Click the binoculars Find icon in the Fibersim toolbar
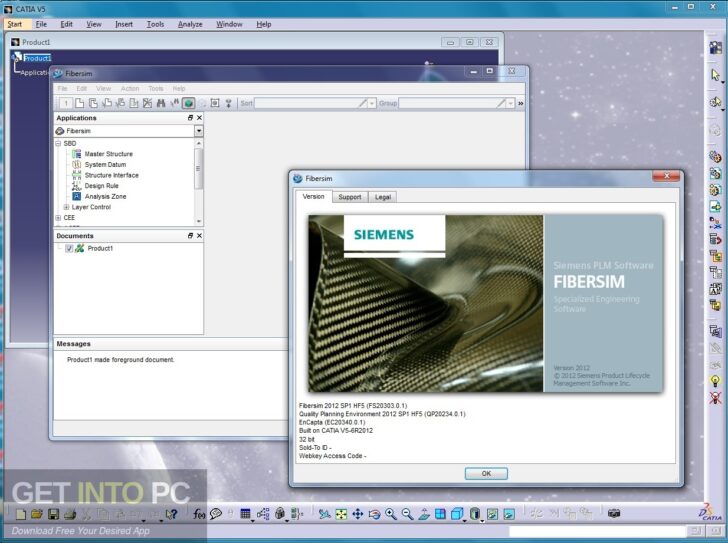Image resolution: width=728 pixels, height=543 pixels. (161, 103)
